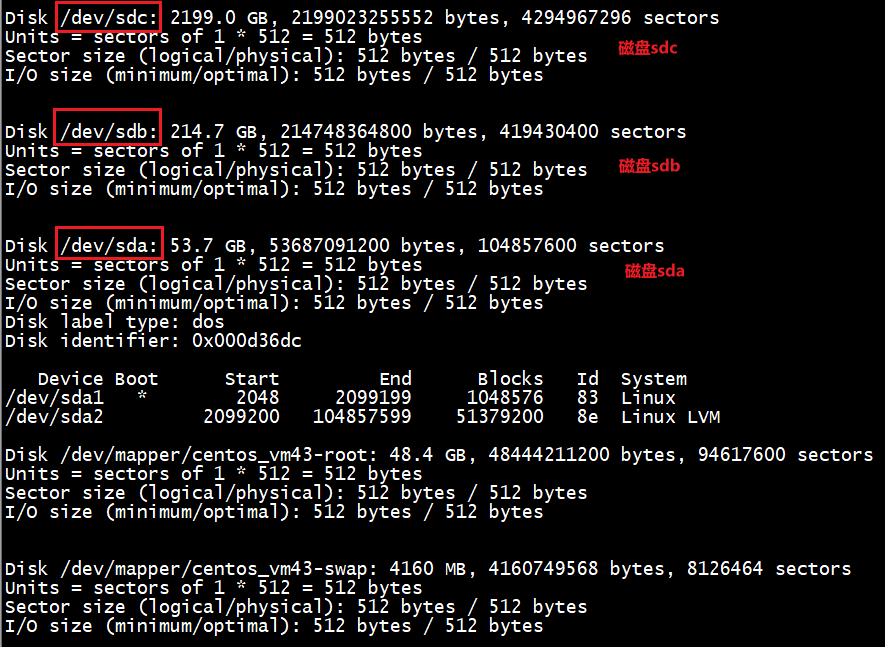Click the red 磁盘sdb annotation
The image size is (885, 647).
click(649, 166)
